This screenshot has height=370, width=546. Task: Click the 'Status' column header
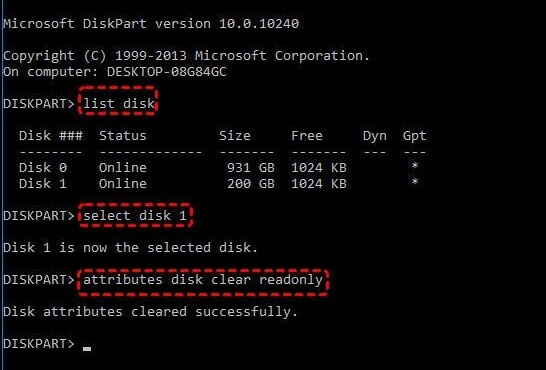[123, 136]
